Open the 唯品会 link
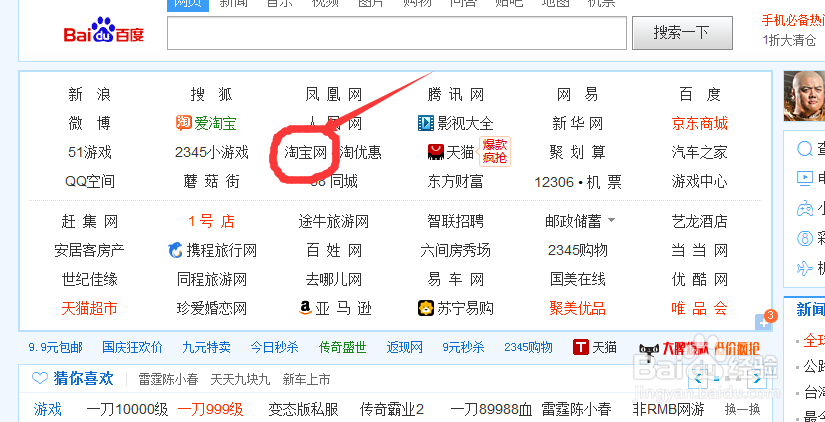This screenshot has height=422, width=825. click(700, 308)
